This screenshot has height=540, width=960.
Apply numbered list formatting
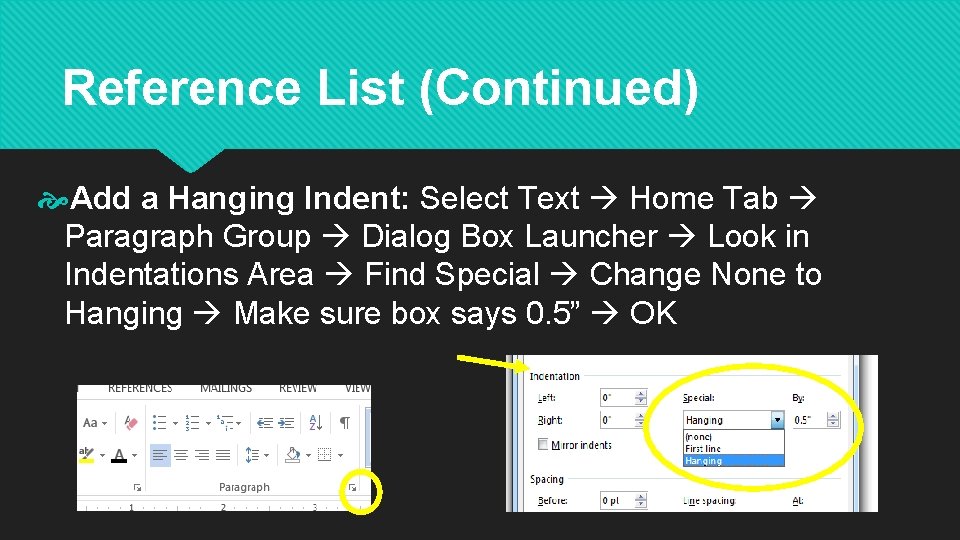click(x=192, y=422)
